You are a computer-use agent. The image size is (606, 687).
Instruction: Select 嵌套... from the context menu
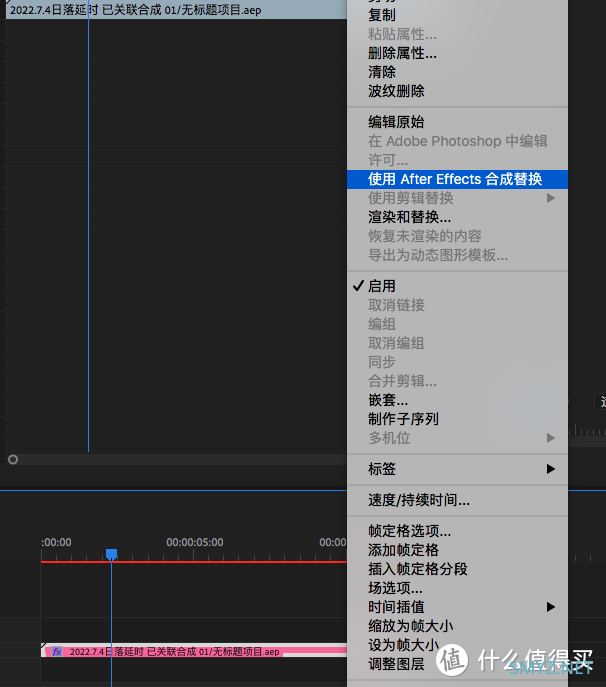(x=457, y=400)
